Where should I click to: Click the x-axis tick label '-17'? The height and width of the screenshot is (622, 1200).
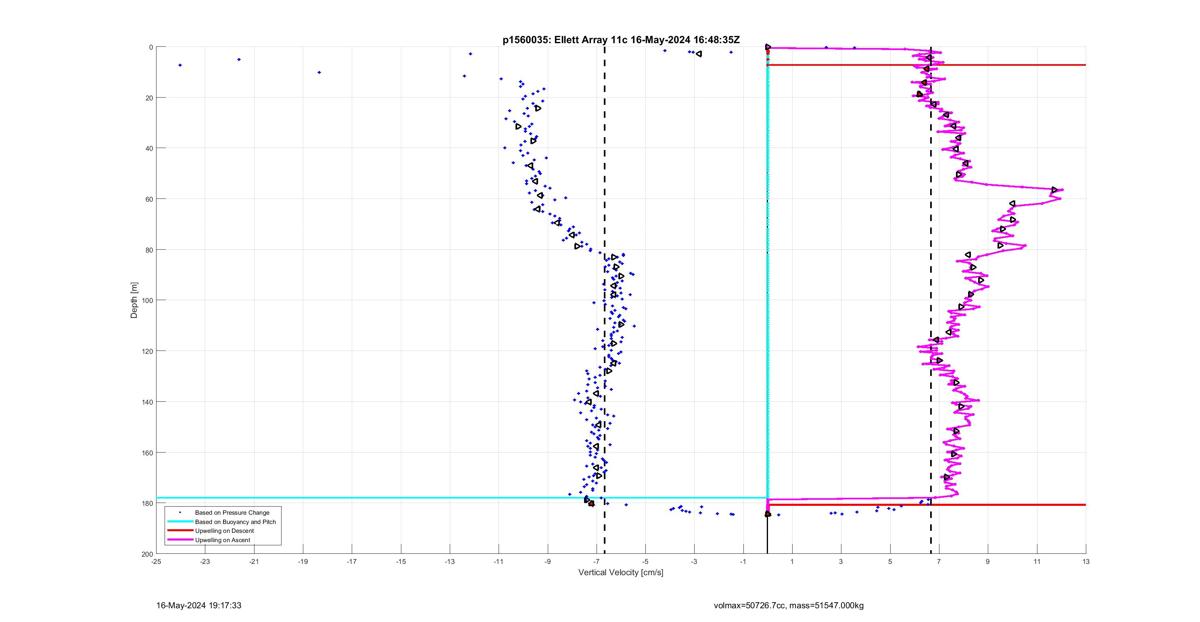[352, 561]
